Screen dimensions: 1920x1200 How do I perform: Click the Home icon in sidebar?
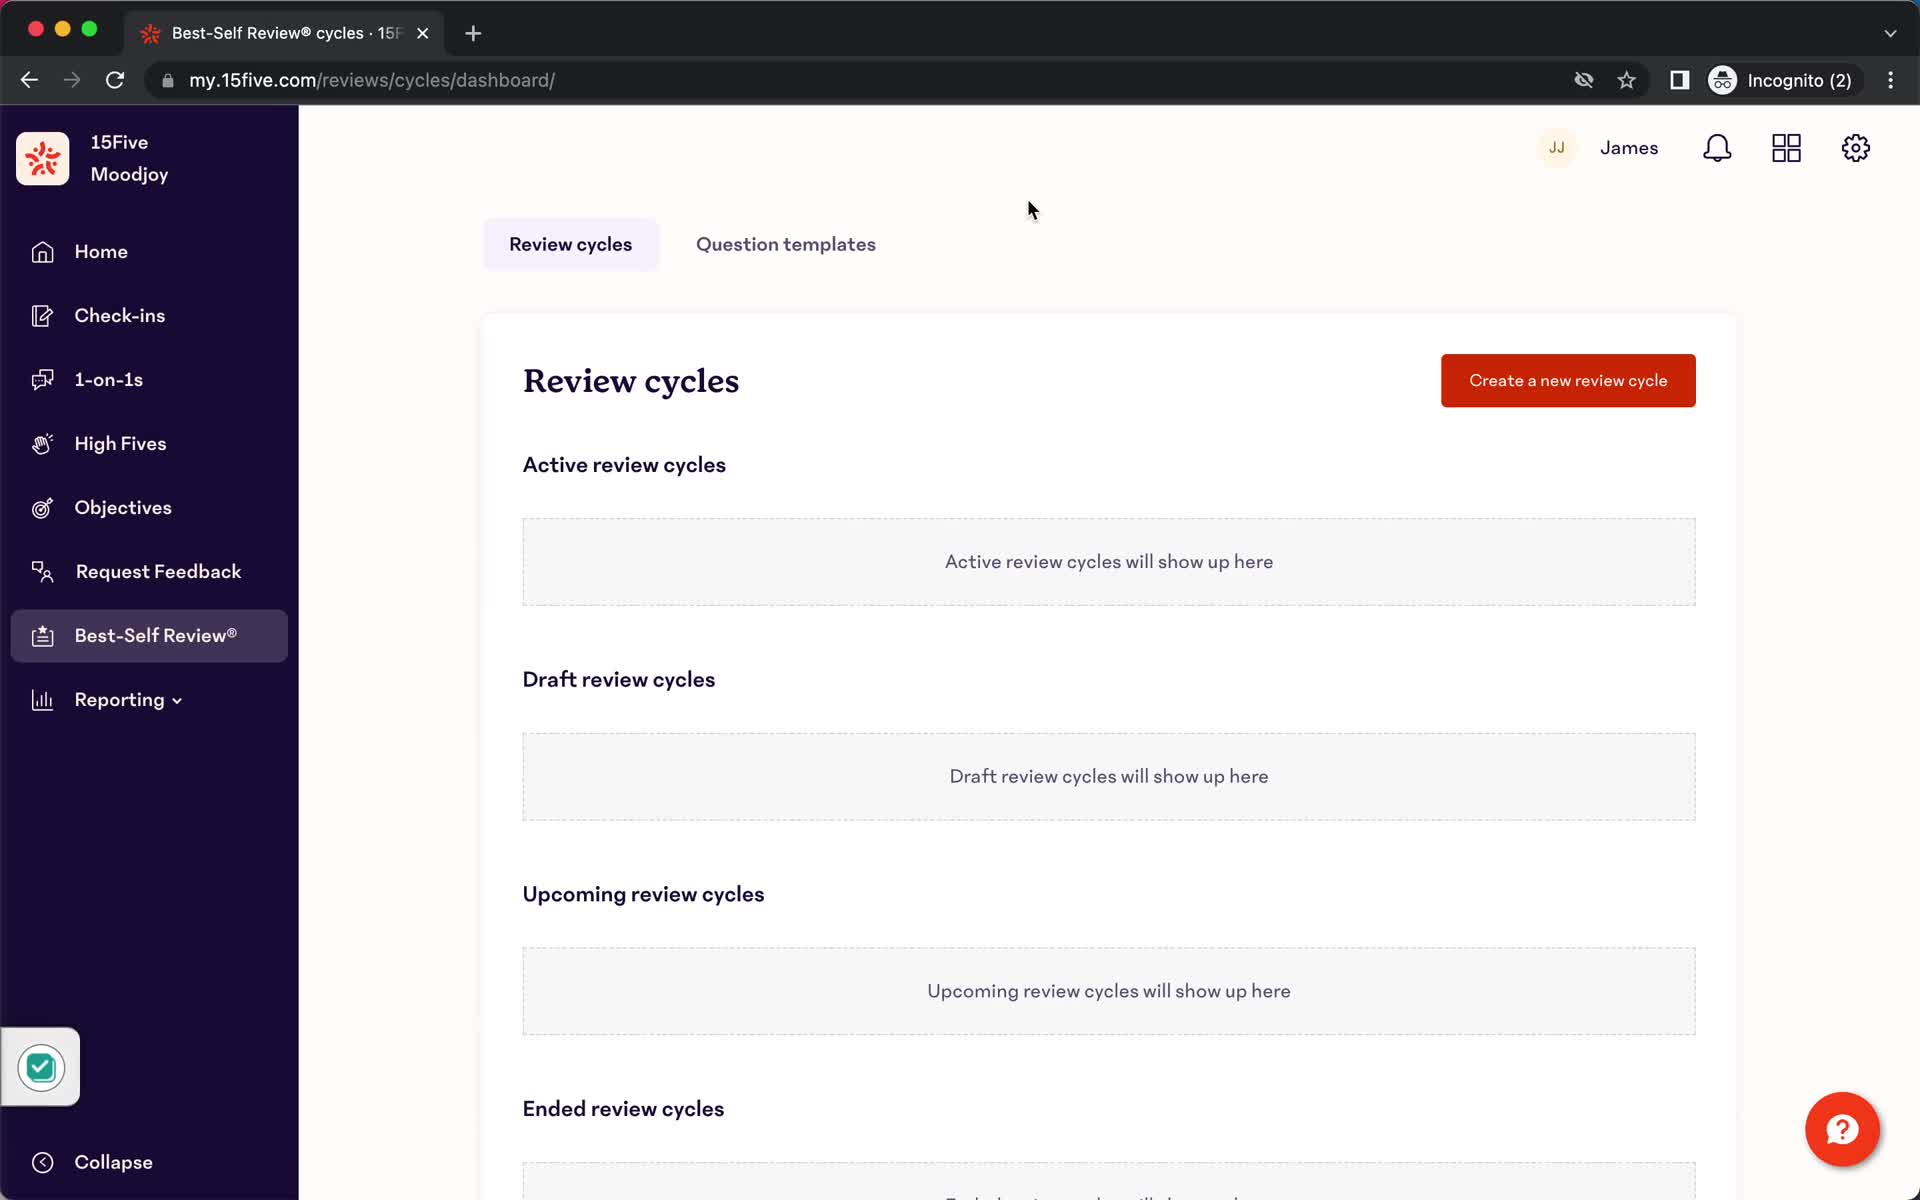pos(41,250)
